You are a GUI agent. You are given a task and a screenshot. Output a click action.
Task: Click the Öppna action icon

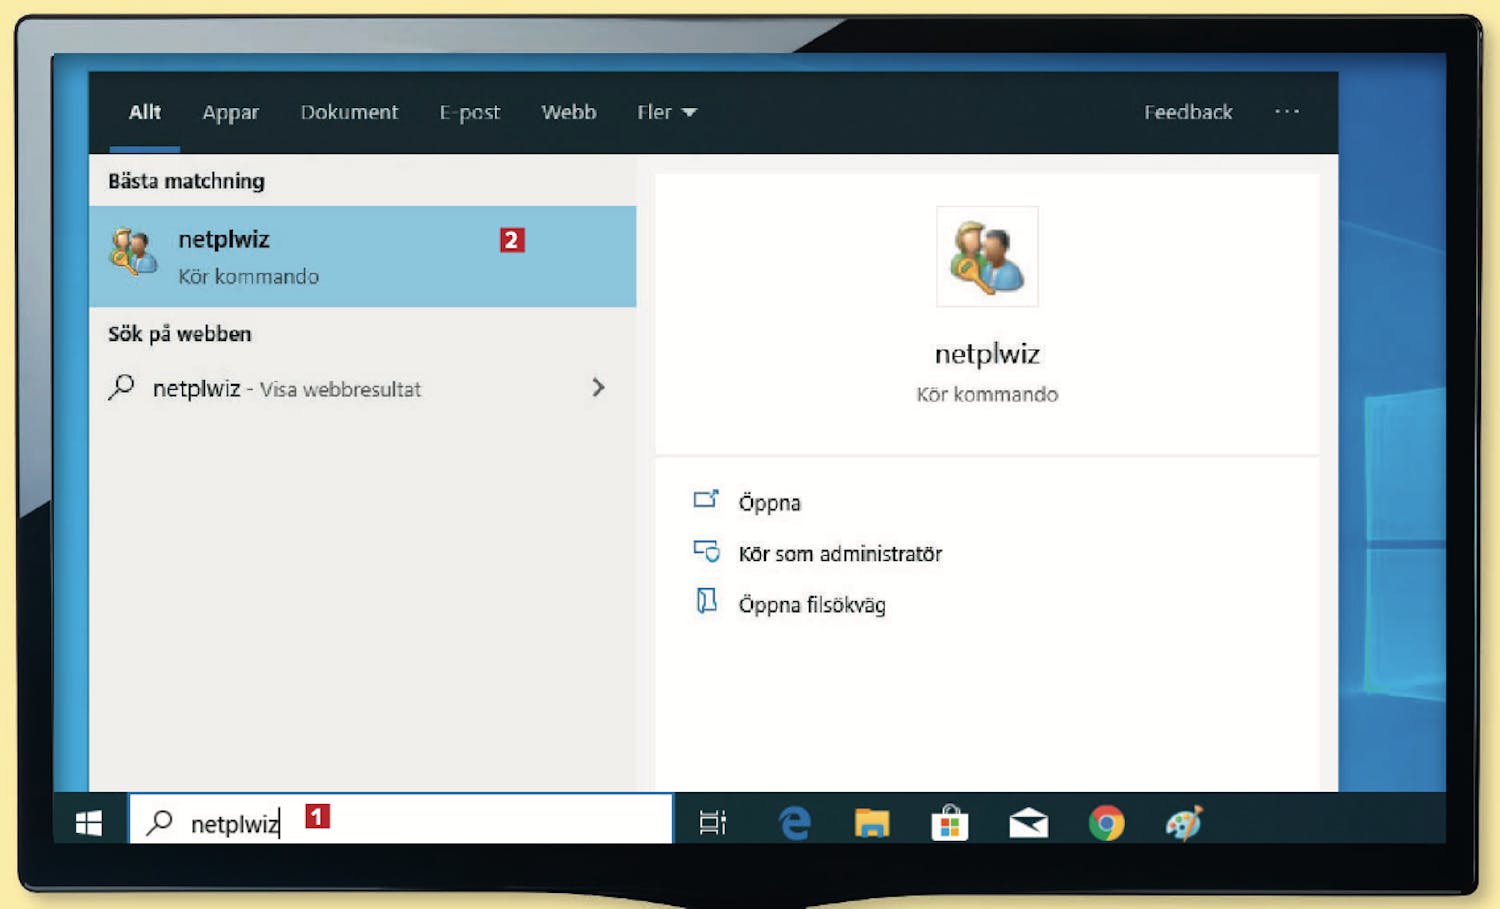706,499
